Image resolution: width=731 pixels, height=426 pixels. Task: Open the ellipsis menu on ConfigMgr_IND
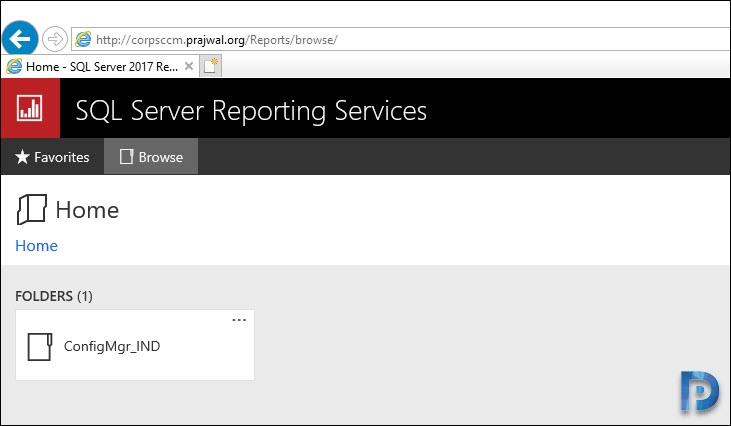point(239,320)
